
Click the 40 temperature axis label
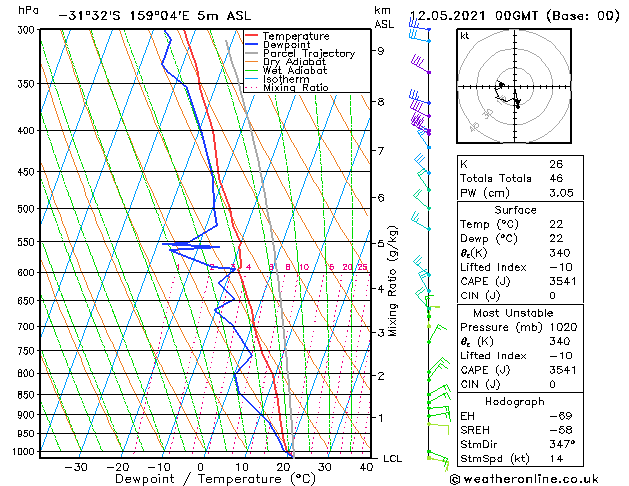coord(366,467)
